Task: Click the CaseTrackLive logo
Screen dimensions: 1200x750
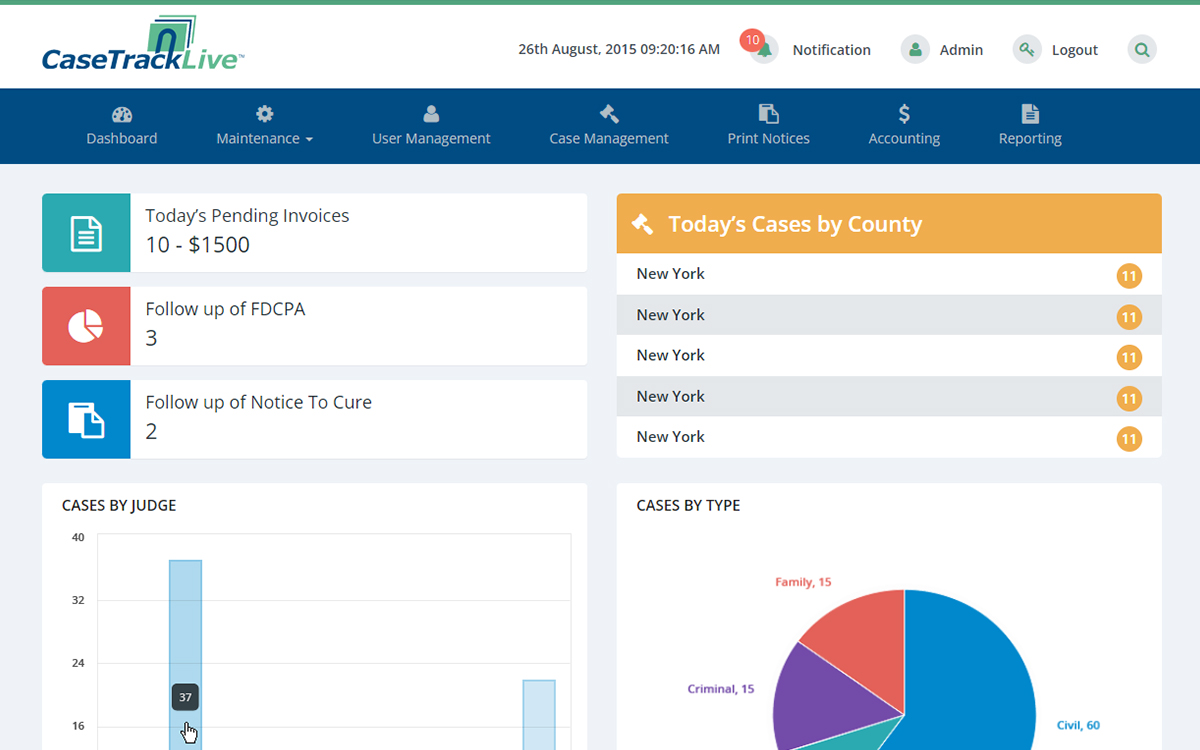Action: pyautogui.click(x=143, y=48)
